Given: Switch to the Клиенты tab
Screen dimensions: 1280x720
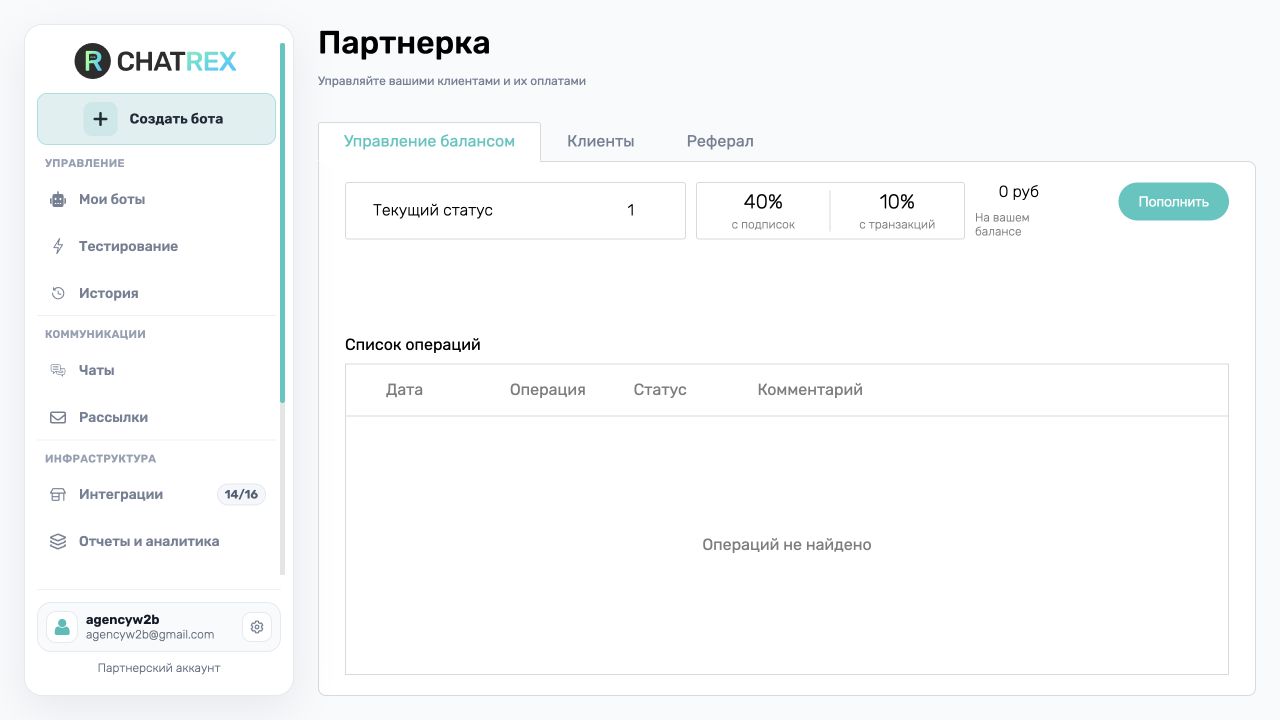Looking at the screenshot, I should point(600,141).
